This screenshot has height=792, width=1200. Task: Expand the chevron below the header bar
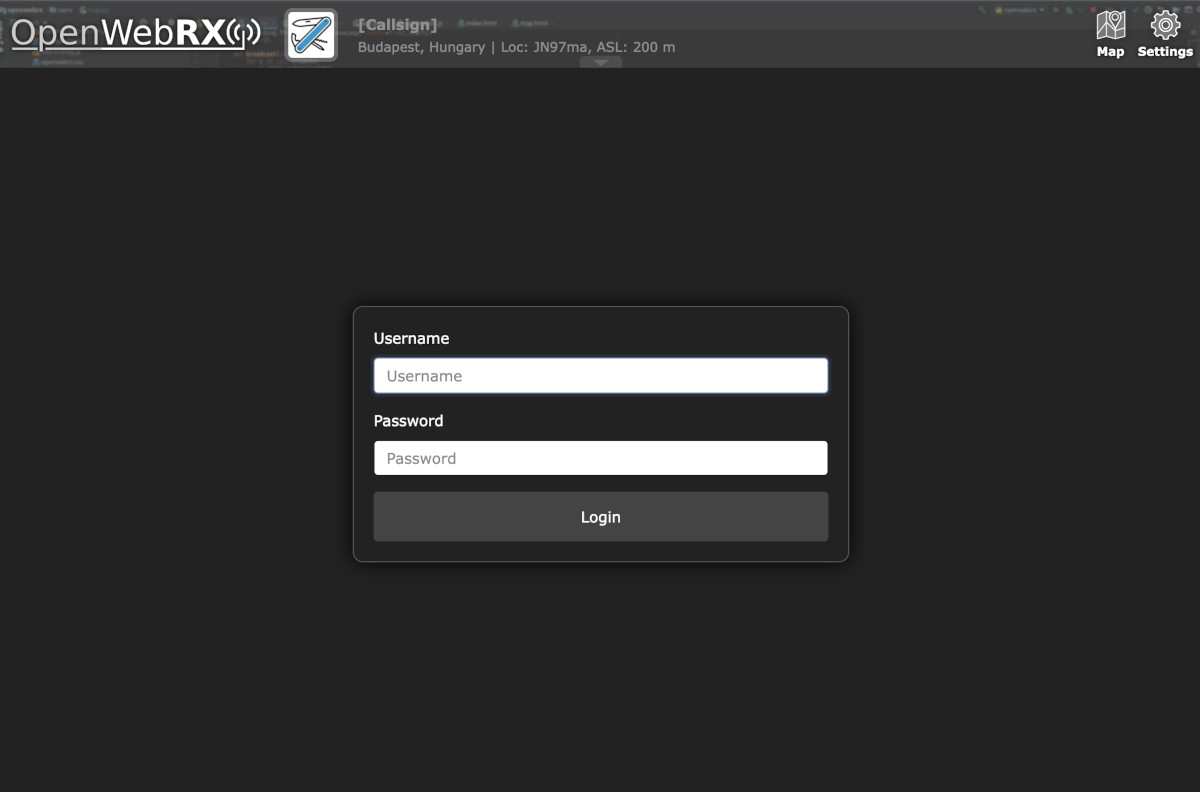[x=600, y=62]
